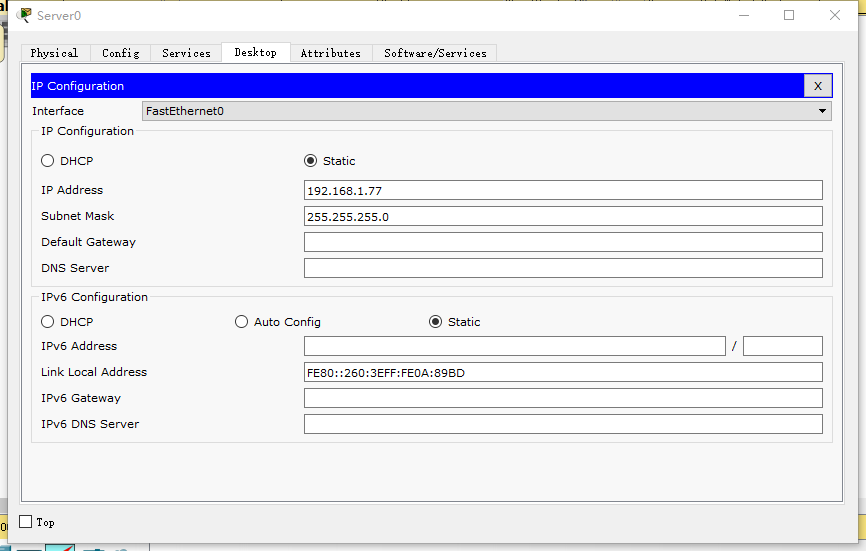Click the IPv6 prefix length field

click(x=783, y=346)
